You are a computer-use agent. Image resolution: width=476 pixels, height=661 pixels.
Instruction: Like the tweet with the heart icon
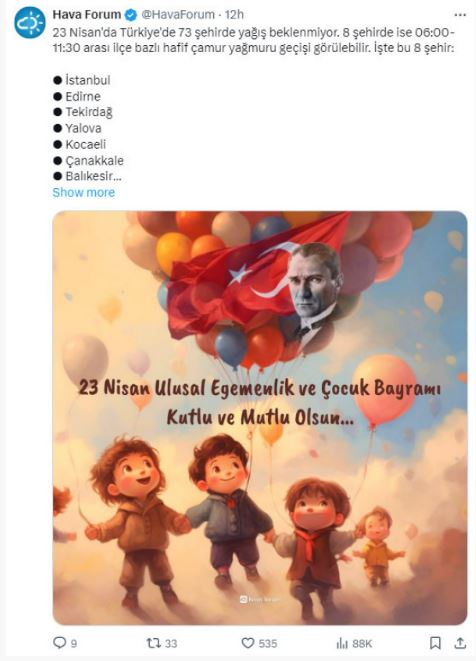[x=247, y=643]
